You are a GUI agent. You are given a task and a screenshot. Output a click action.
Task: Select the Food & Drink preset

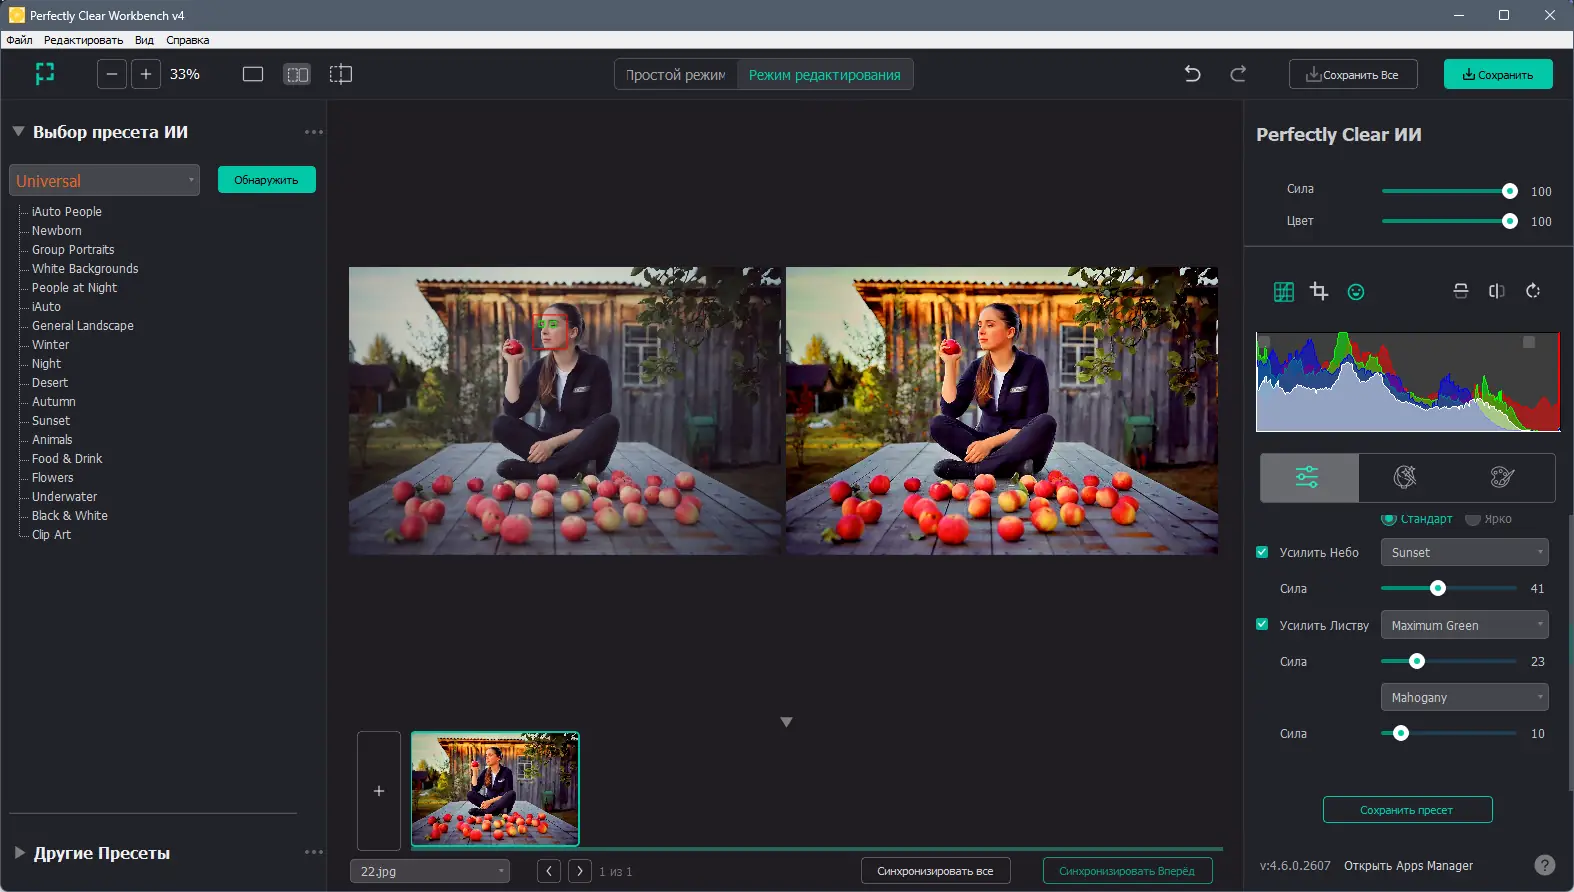67,459
